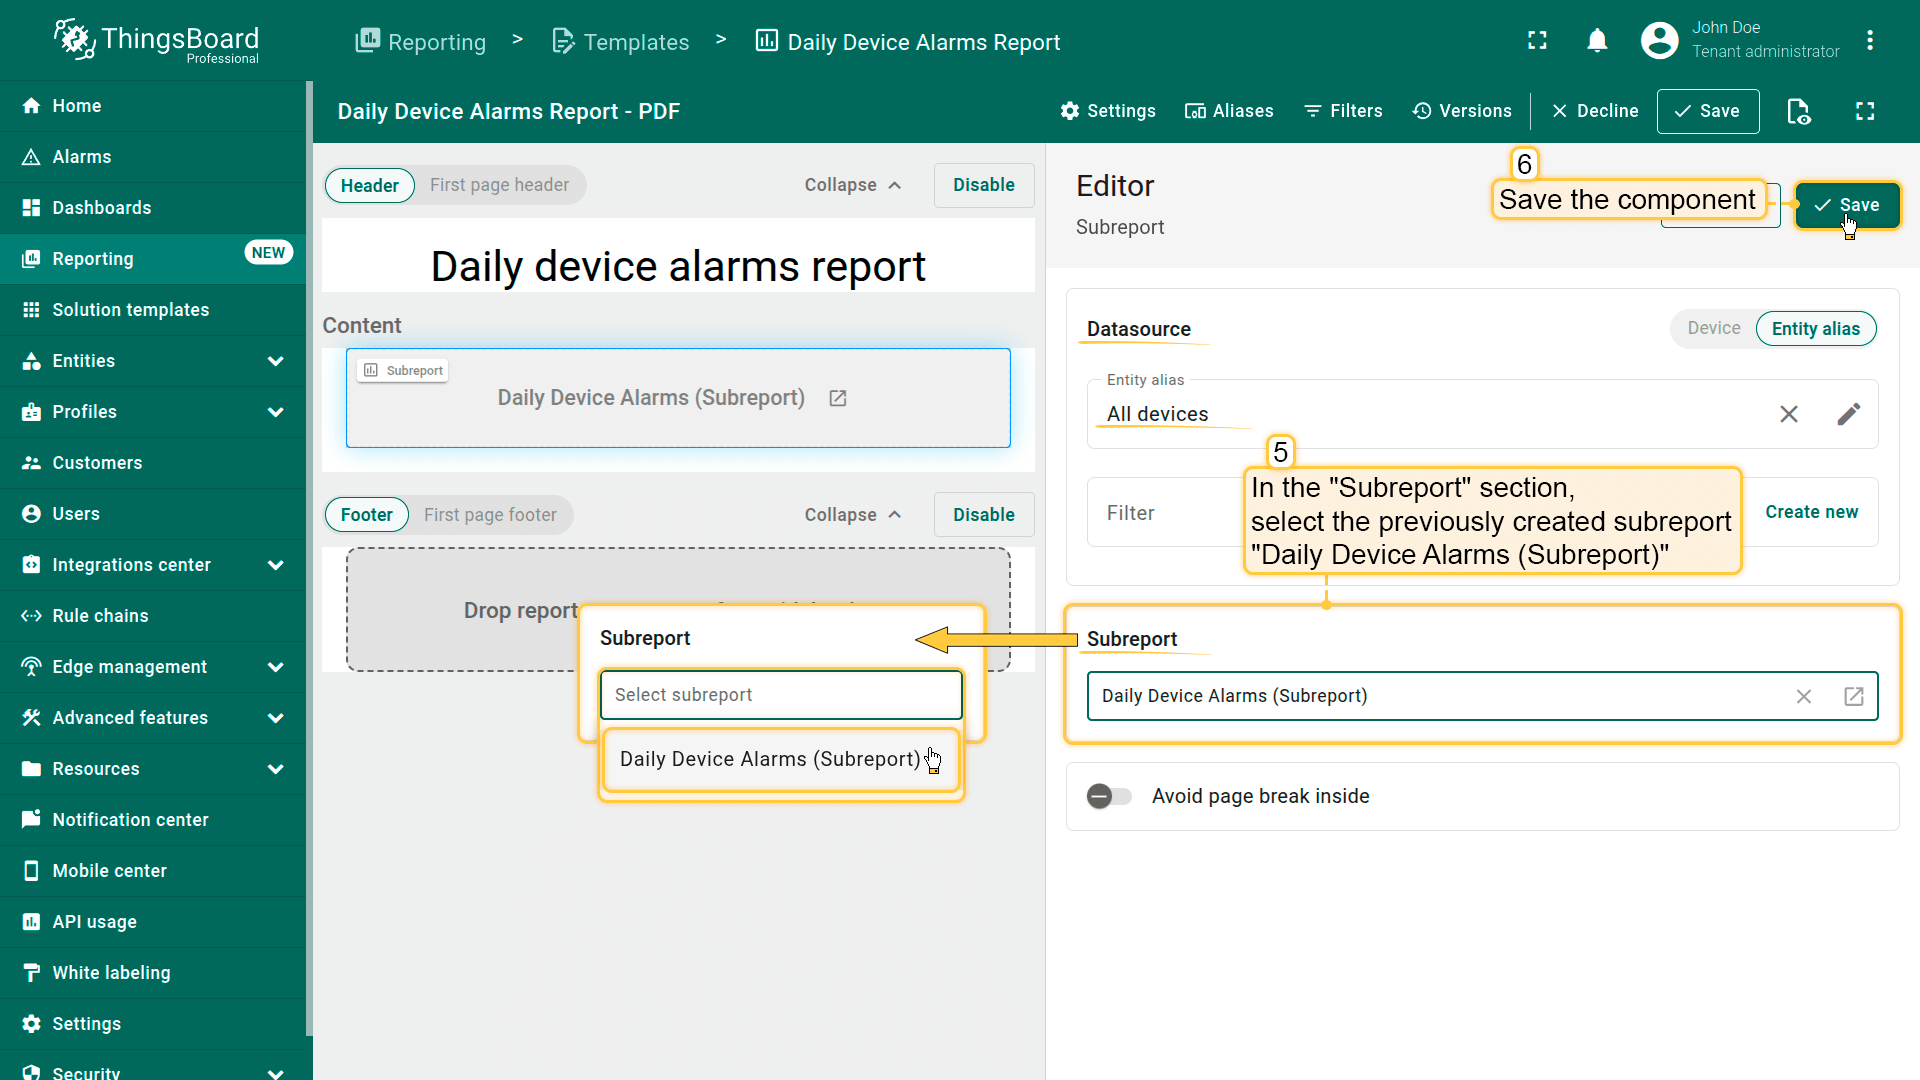1920x1080 pixels.
Task: Click the notifications bell icon
Action: coord(1597,41)
